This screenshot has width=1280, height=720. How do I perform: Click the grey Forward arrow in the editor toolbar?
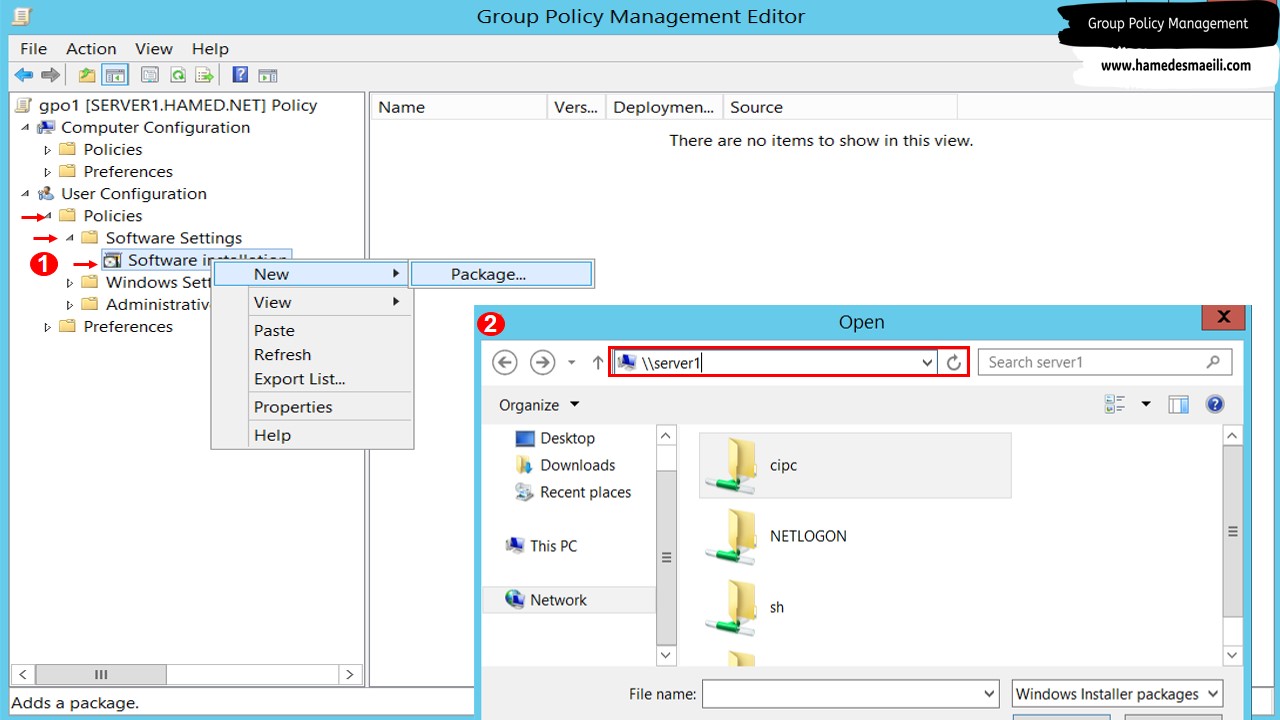coord(50,75)
